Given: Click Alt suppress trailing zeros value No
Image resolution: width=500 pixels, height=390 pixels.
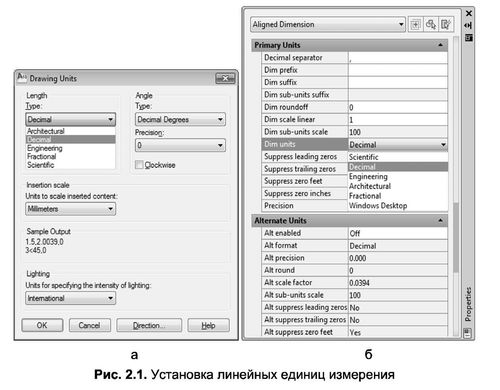Looking at the screenshot, I should tap(398, 320).
